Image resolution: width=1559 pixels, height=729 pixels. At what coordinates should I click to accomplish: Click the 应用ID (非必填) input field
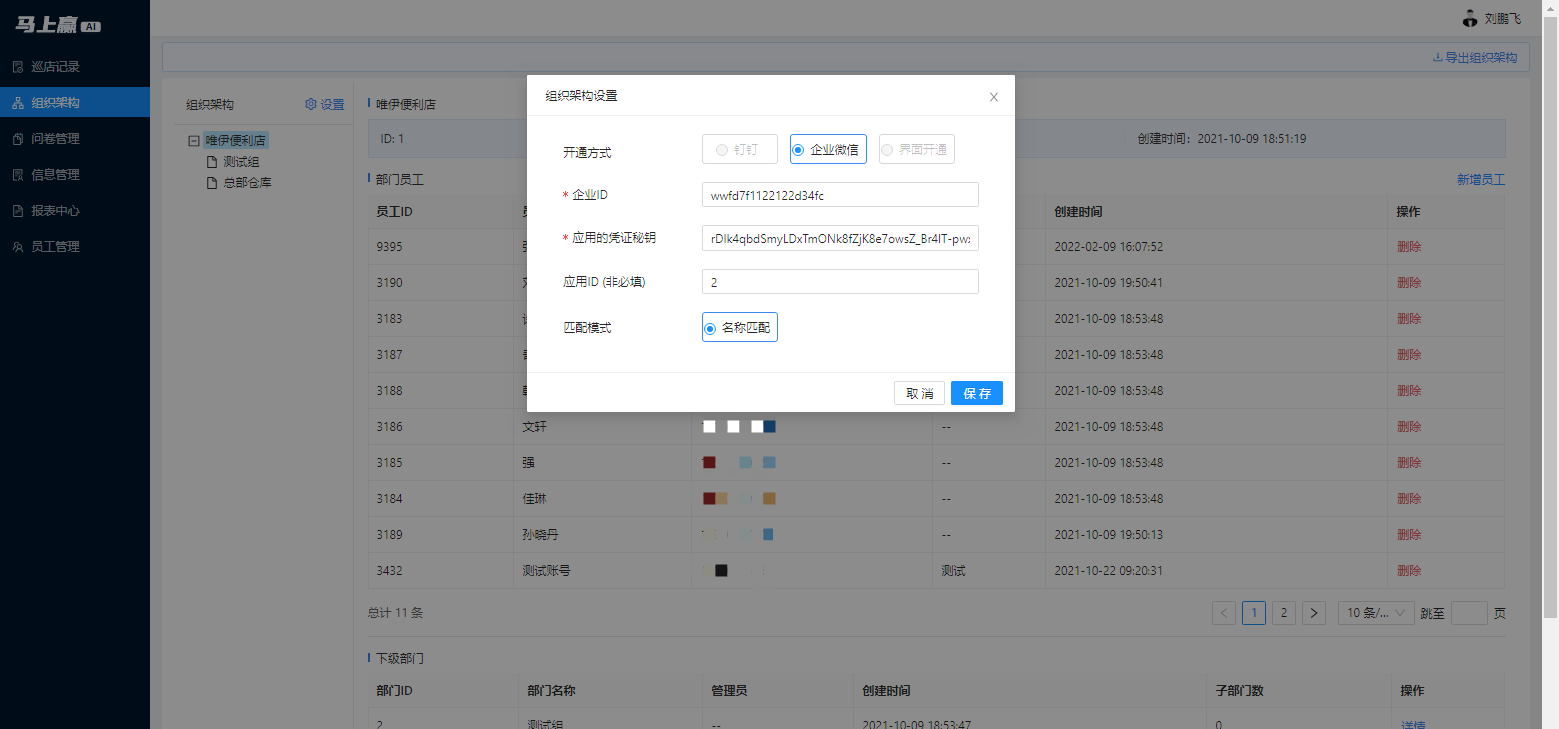840,282
